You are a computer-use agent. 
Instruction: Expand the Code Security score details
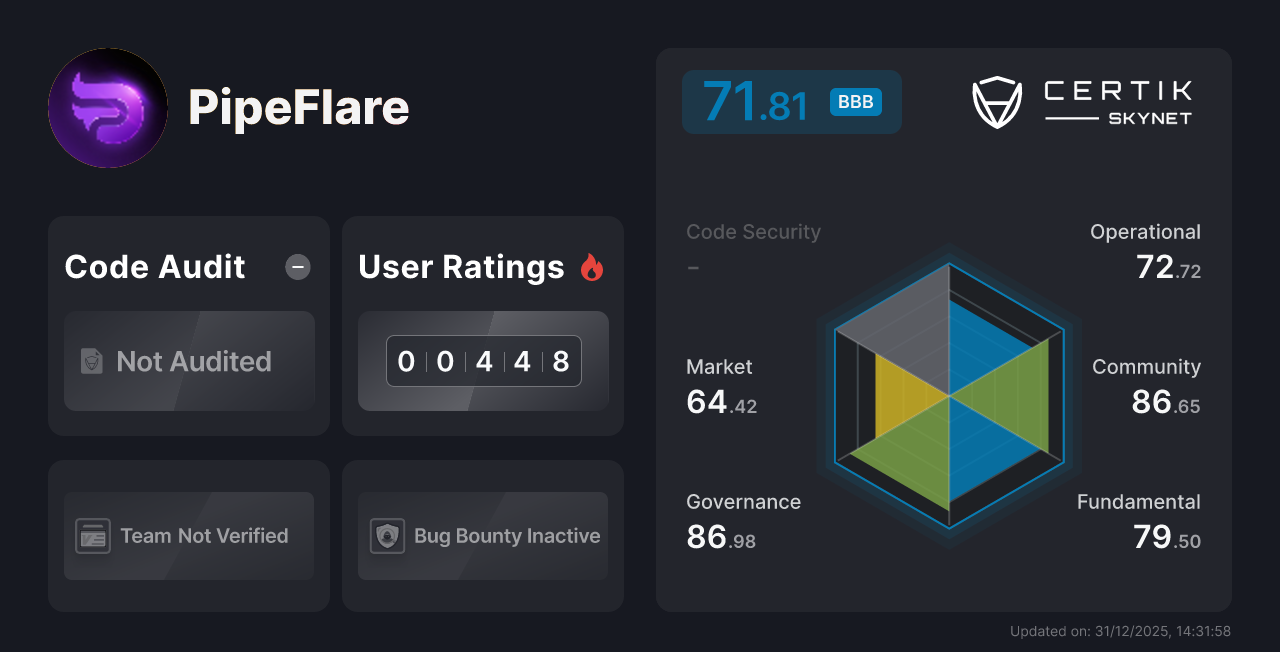pos(753,248)
